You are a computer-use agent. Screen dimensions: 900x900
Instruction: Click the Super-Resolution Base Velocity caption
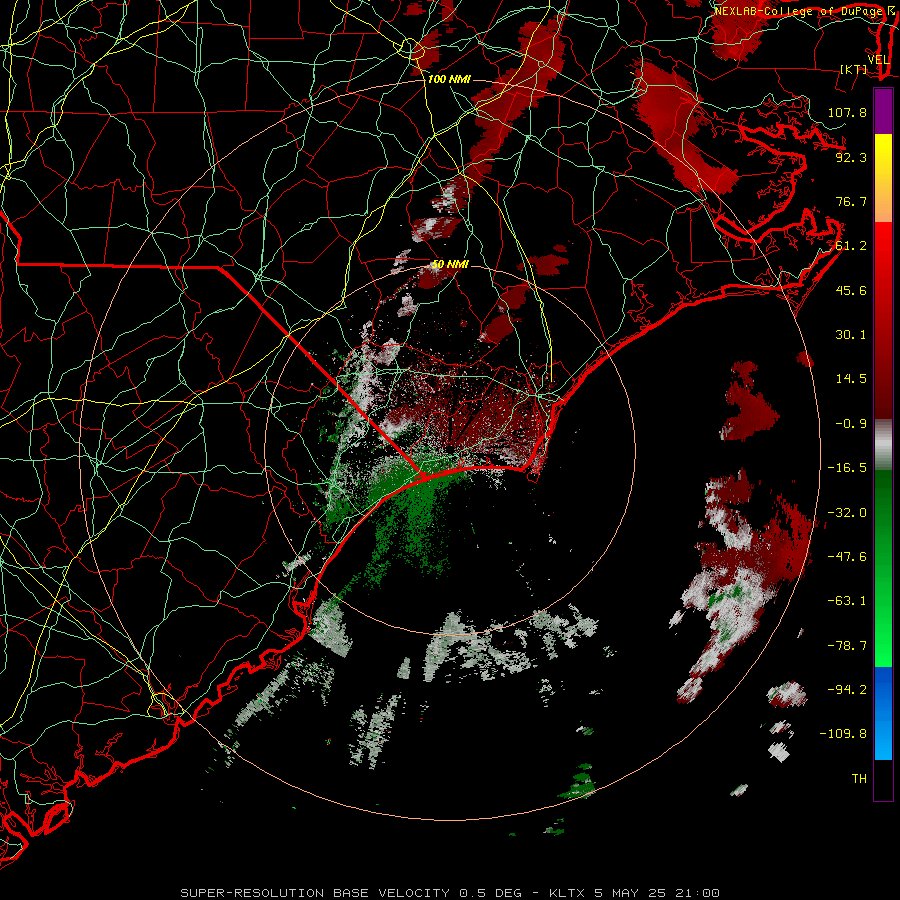click(450, 893)
